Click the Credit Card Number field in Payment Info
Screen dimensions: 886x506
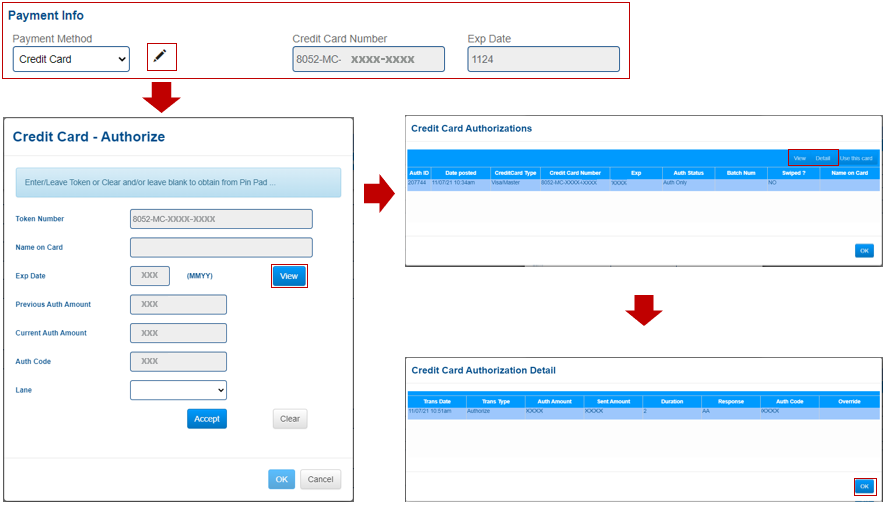coord(368,59)
